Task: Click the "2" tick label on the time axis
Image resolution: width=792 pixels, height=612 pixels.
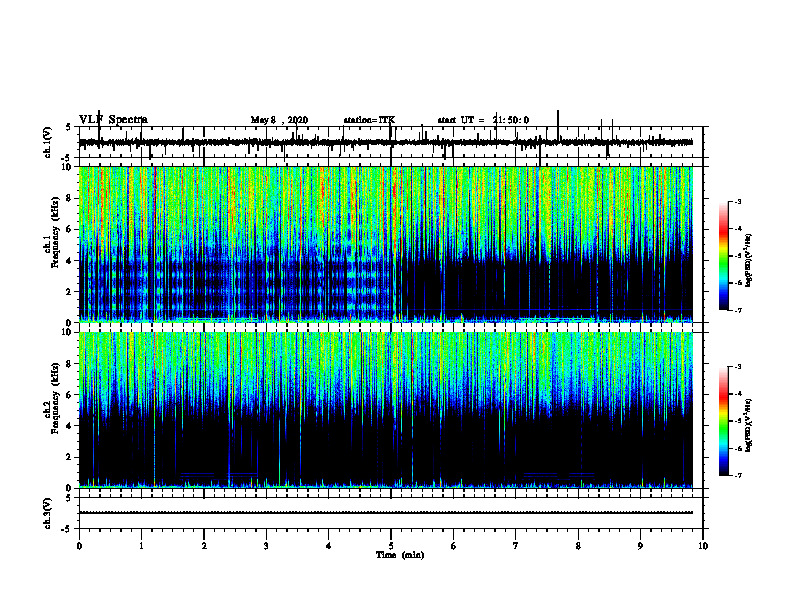Action: [x=204, y=546]
